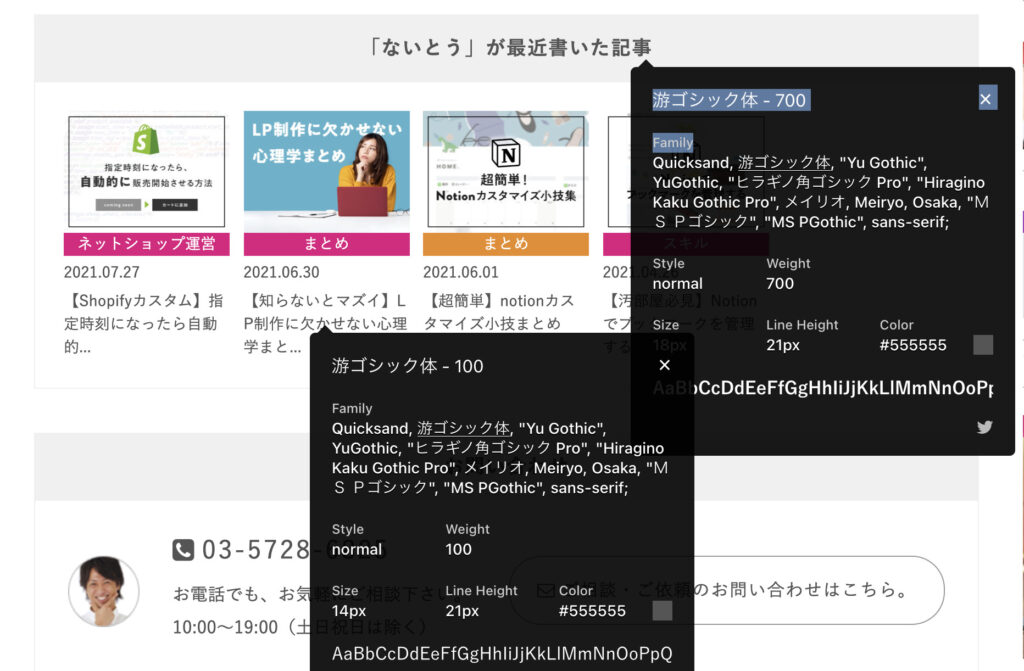Open the Shopify auto-sale article thumbnail
Viewport: 1024px width, 671px height.
click(147, 171)
